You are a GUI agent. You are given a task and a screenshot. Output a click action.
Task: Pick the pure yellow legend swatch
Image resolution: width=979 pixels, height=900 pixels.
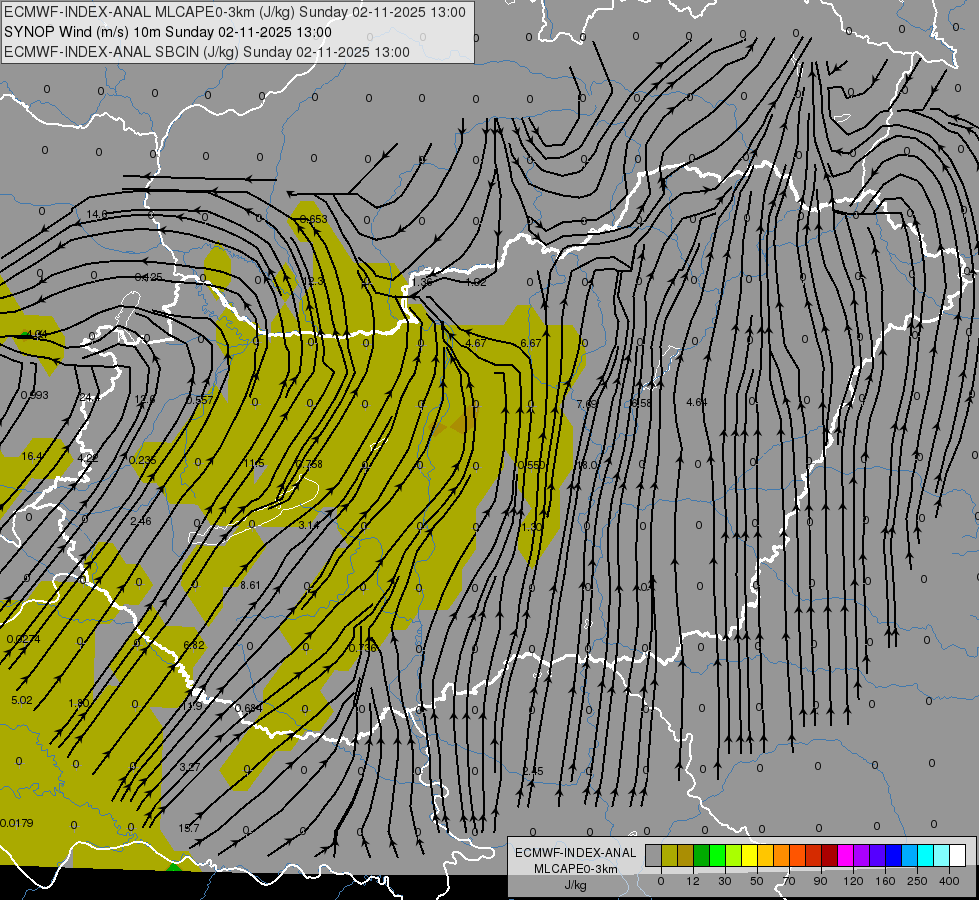[x=749, y=856]
